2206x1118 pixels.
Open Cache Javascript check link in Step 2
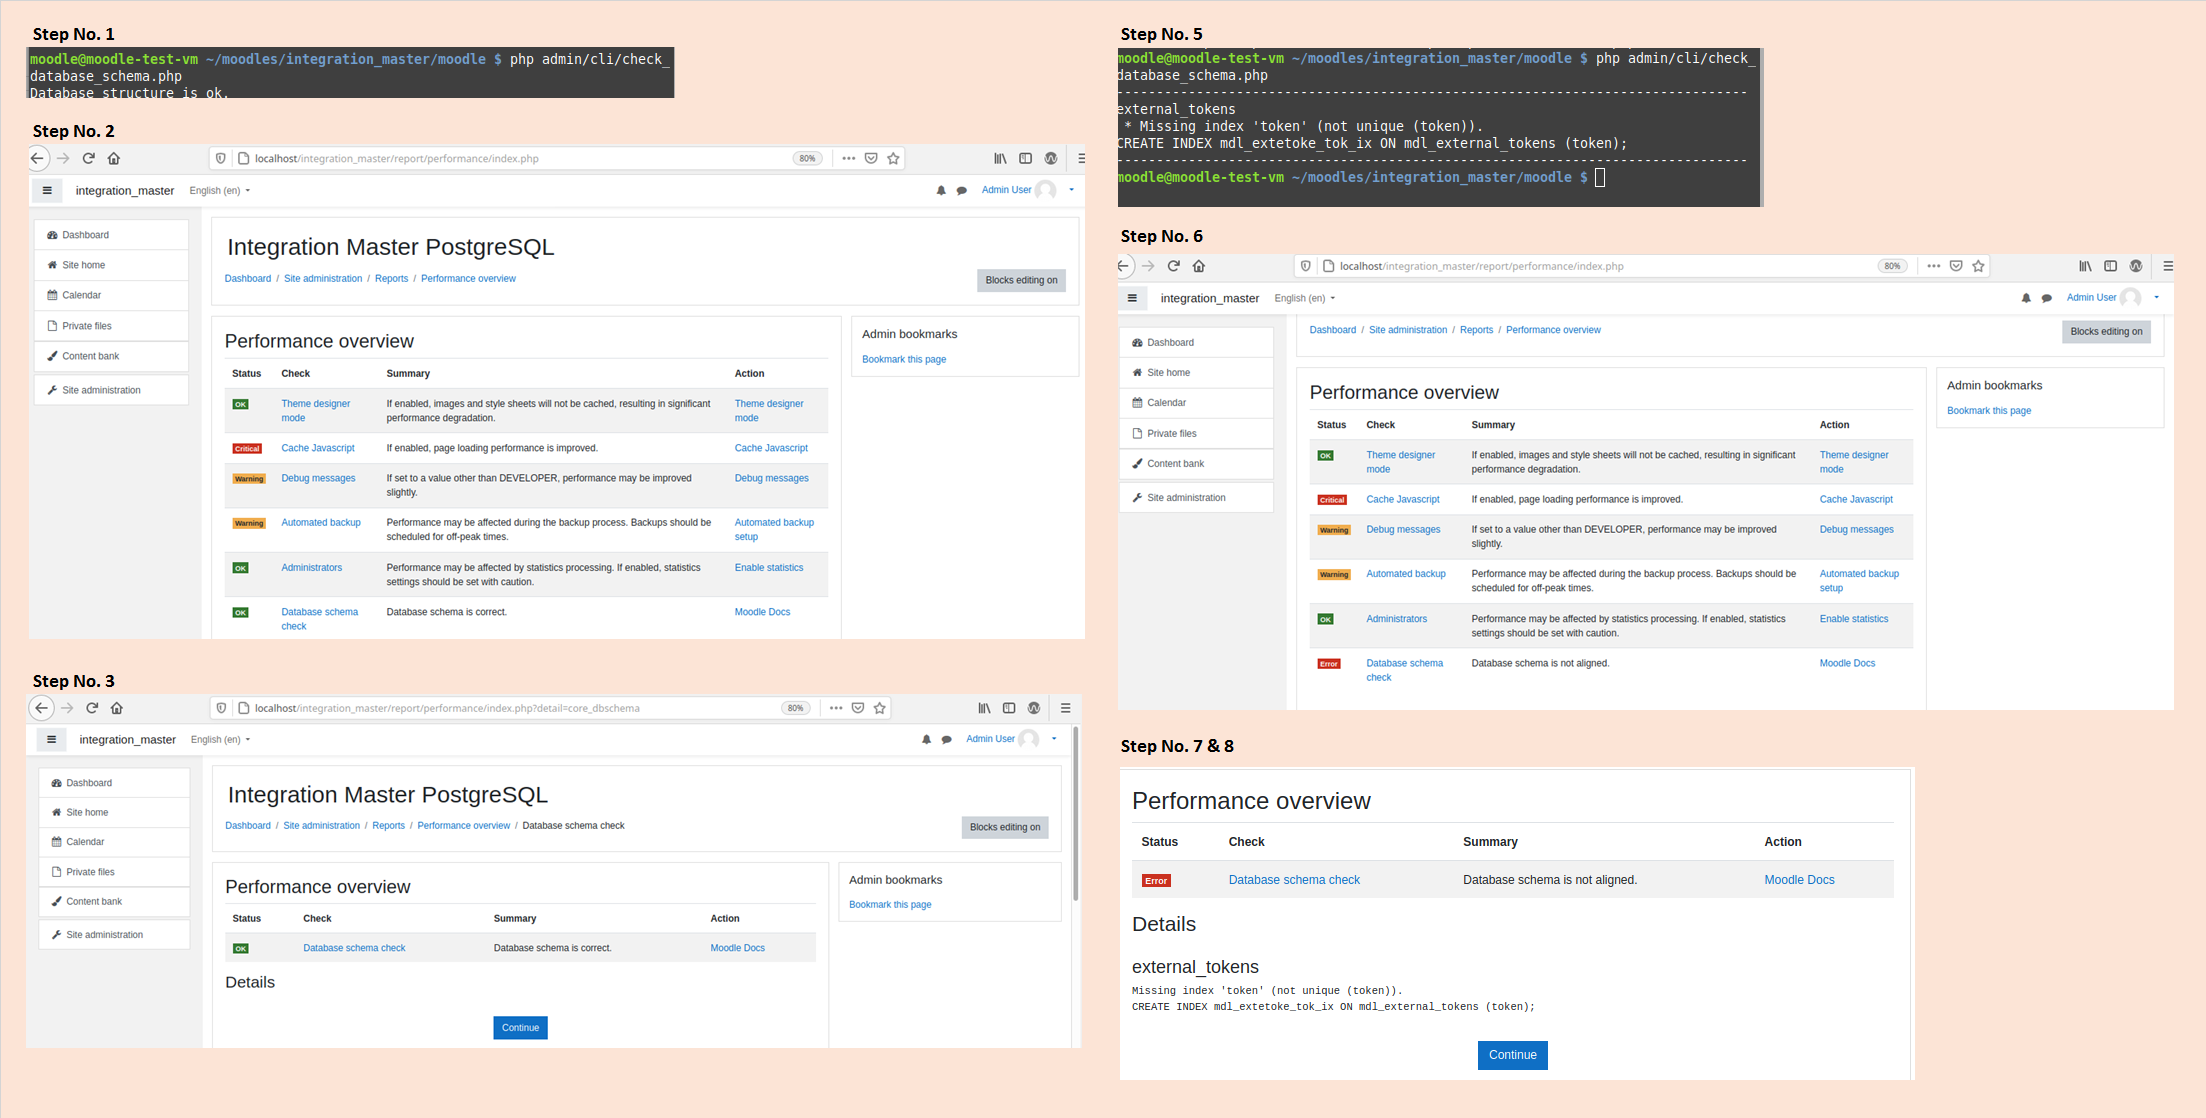(x=317, y=448)
